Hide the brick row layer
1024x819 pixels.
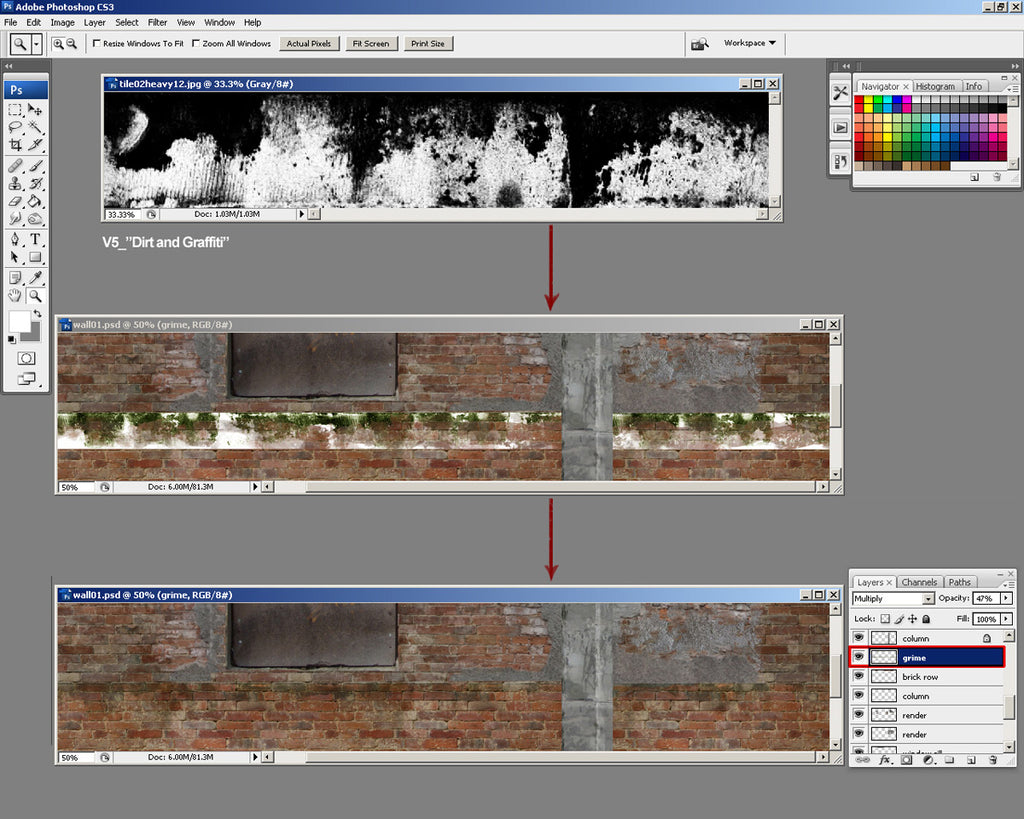[x=858, y=677]
